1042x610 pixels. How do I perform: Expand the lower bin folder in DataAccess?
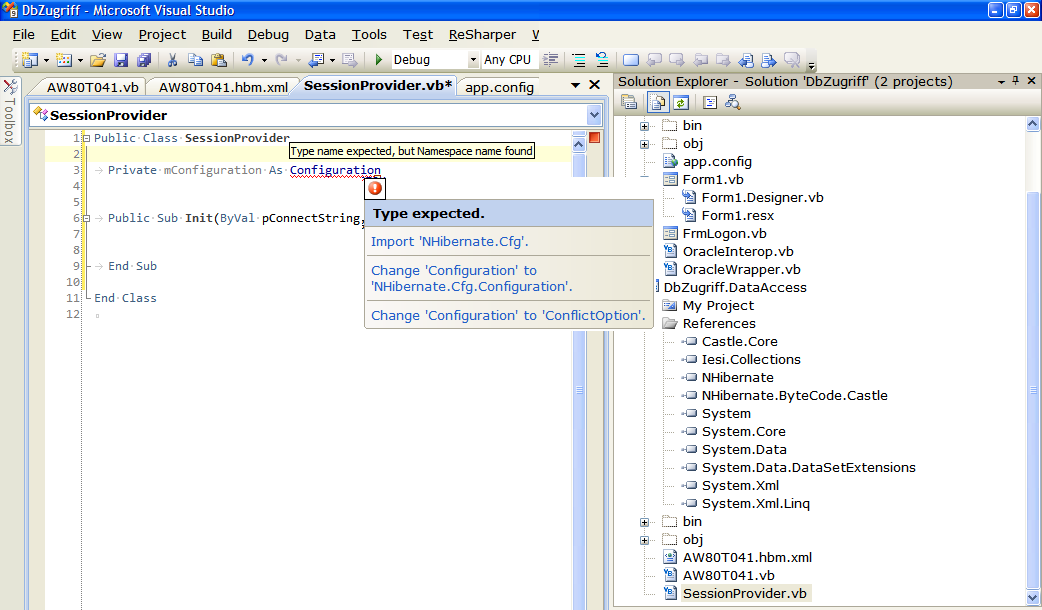click(644, 522)
